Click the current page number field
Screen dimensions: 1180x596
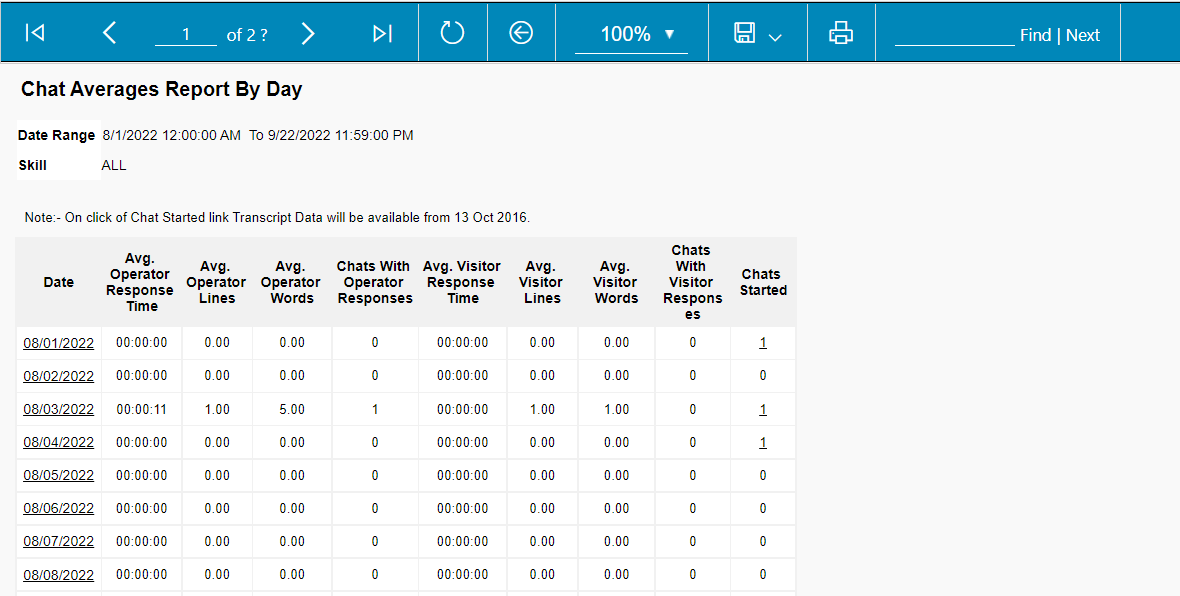click(186, 35)
